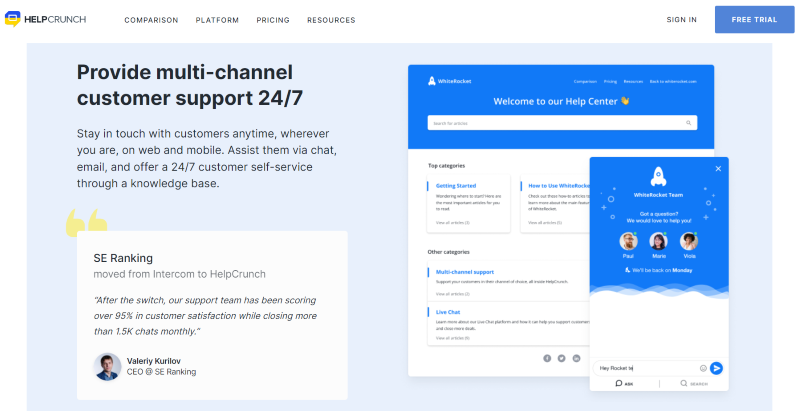
Task: Click the Back to whiterocket.com link
Action: [x=673, y=82]
